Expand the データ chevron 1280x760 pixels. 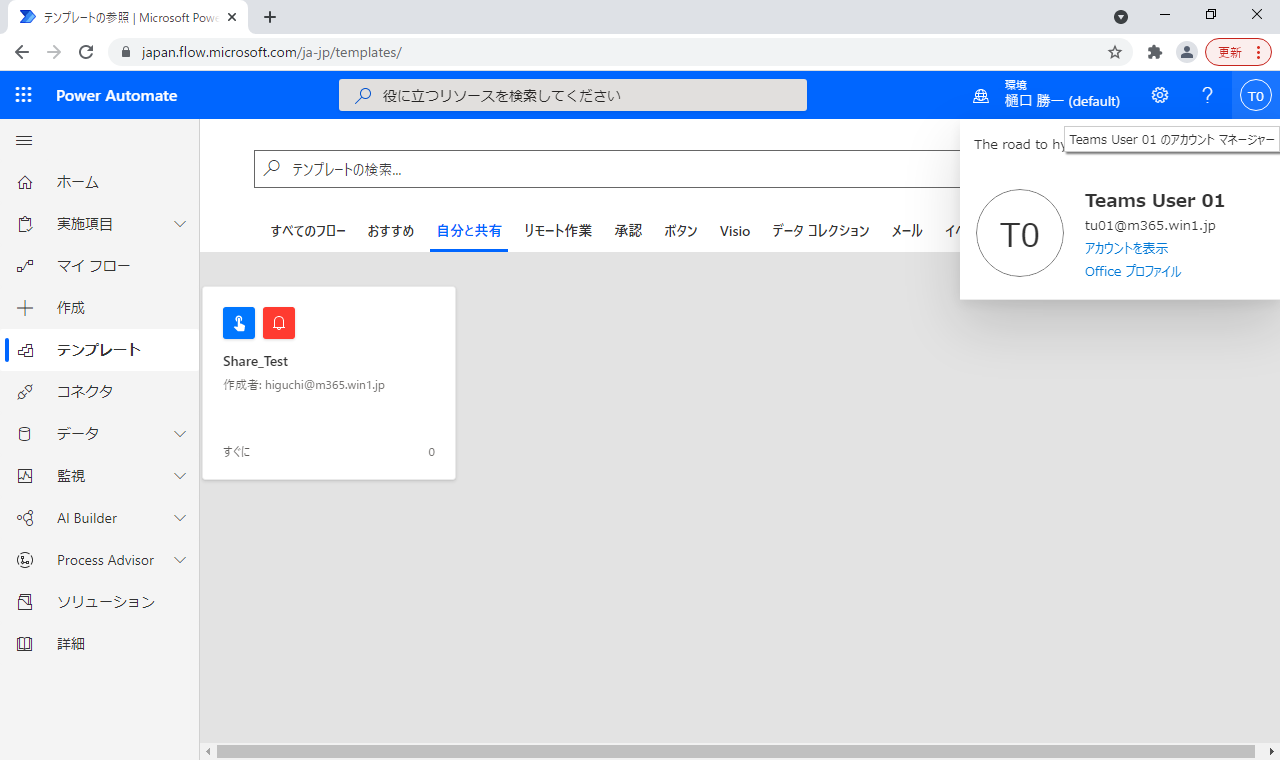[180, 434]
